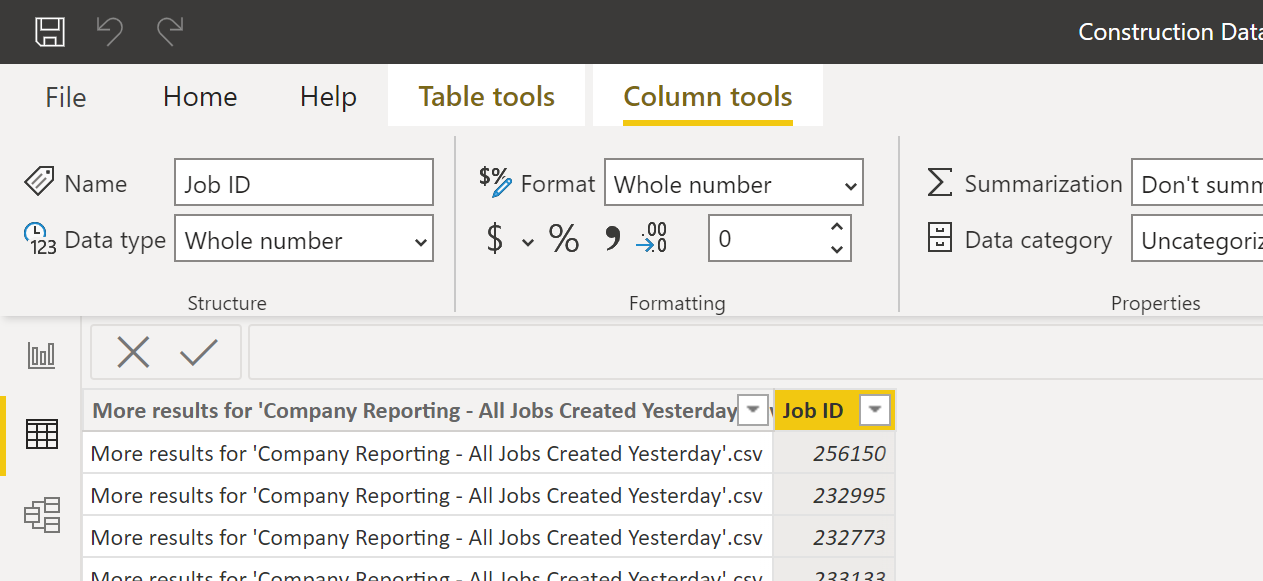Commit formula with the checkmark button

click(x=199, y=352)
